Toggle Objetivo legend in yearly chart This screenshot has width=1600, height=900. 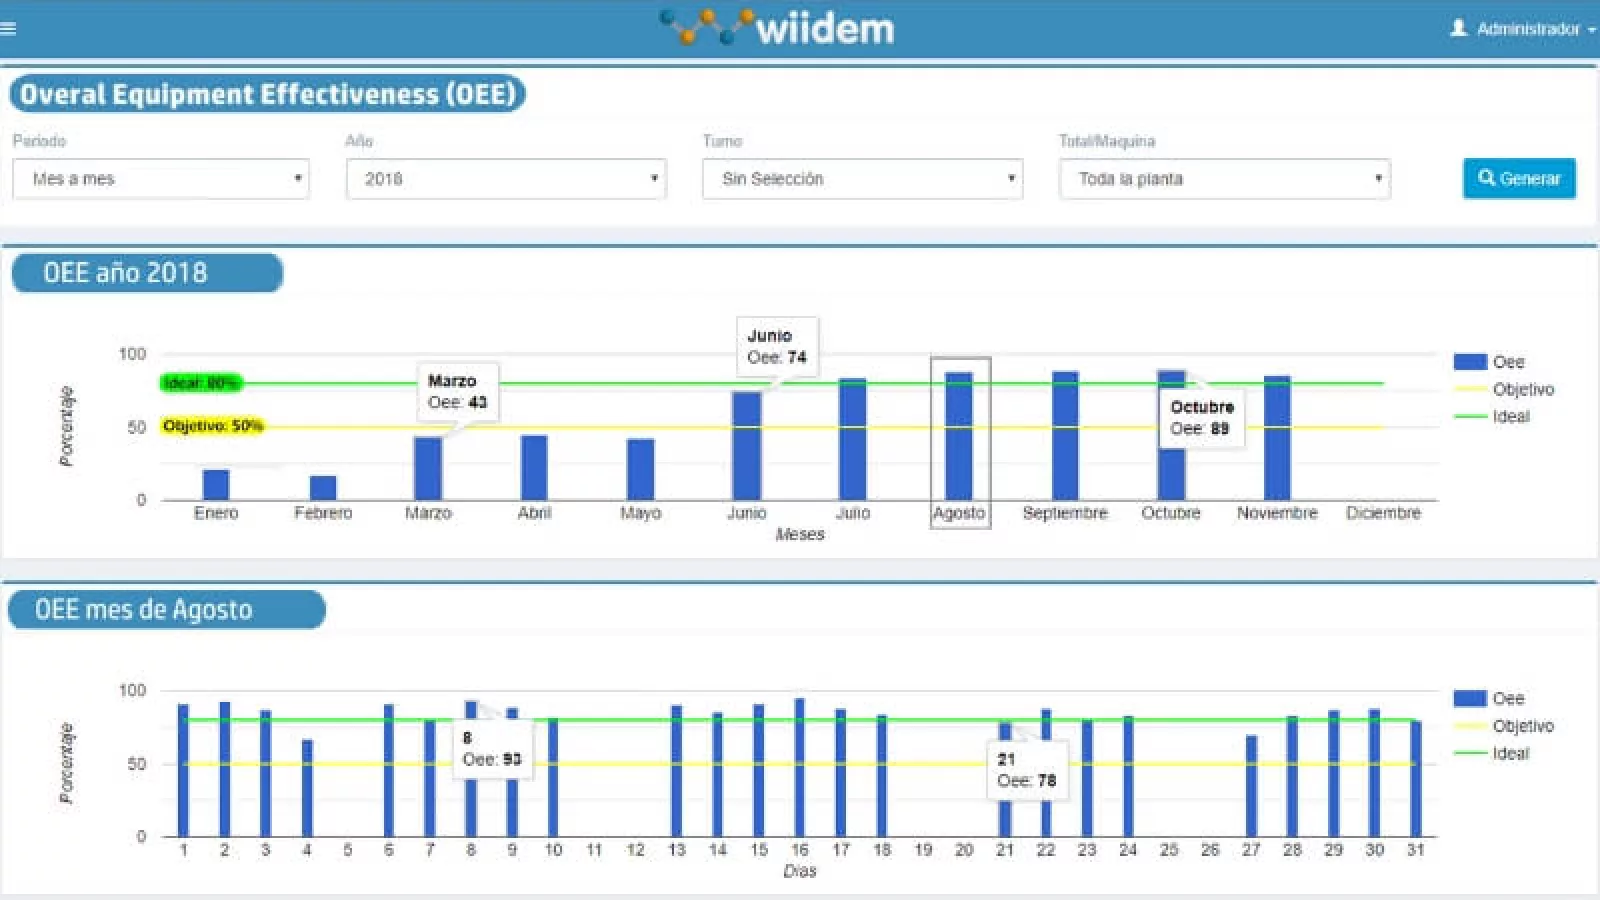(x=1503, y=389)
